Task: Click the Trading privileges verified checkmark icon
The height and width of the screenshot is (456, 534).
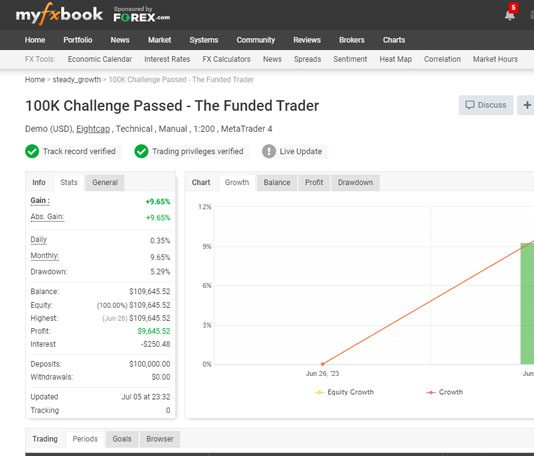Action: click(141, 151)
